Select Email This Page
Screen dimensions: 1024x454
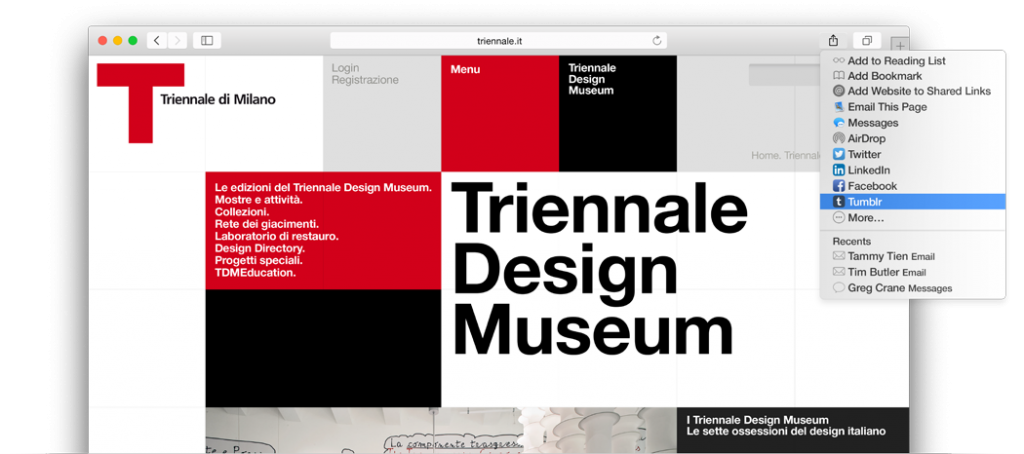pos(912,107)
